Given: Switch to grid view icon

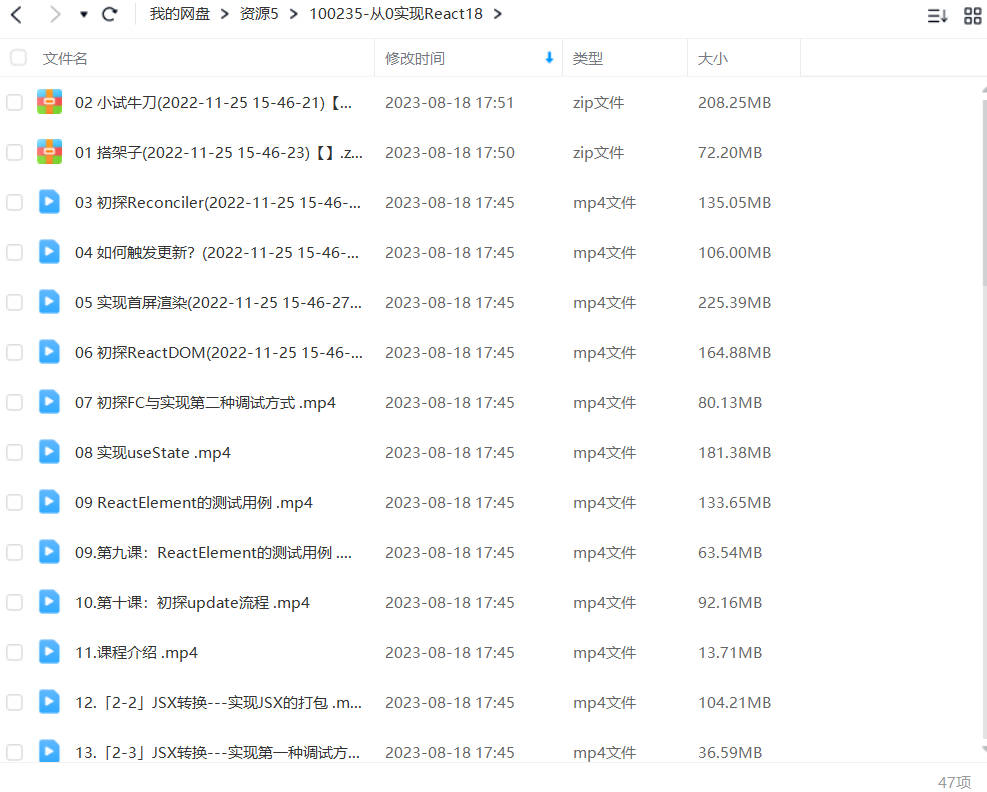Looking at the screenshot, I should pos(973,16).
